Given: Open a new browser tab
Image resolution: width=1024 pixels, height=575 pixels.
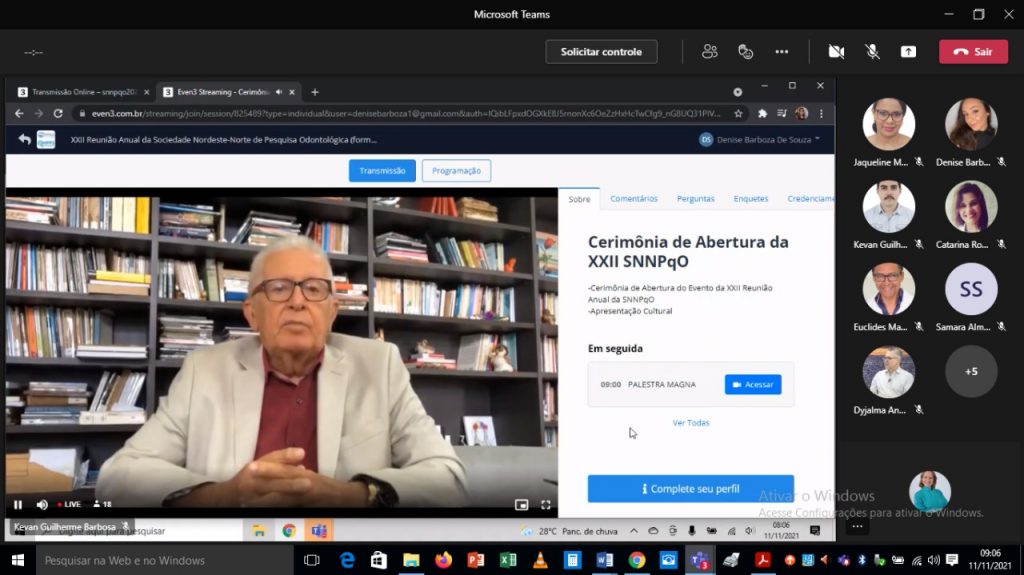Looking at the screenshot, I should (x=315, y=92).
